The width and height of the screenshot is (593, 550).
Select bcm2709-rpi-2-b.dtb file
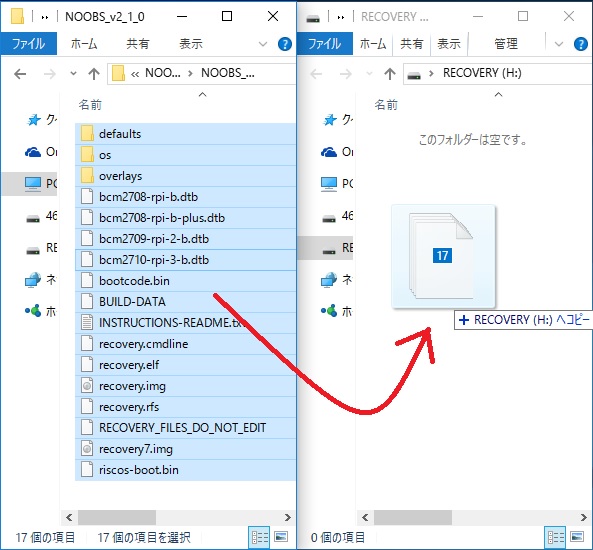185,239
